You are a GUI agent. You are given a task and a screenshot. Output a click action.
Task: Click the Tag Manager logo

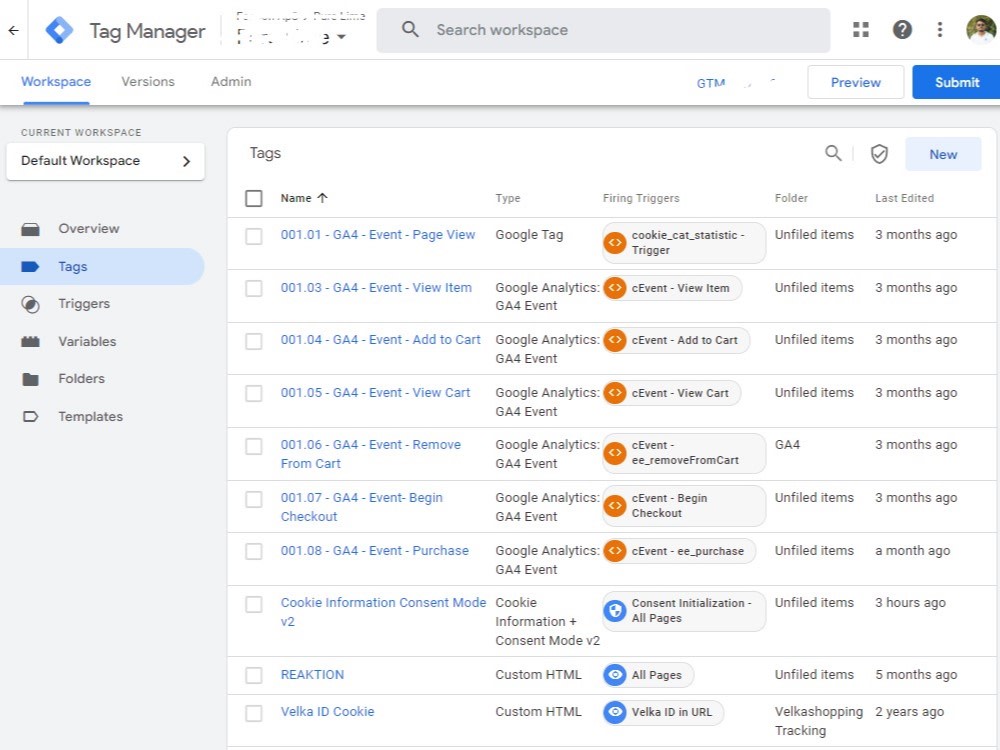(59, 30)
